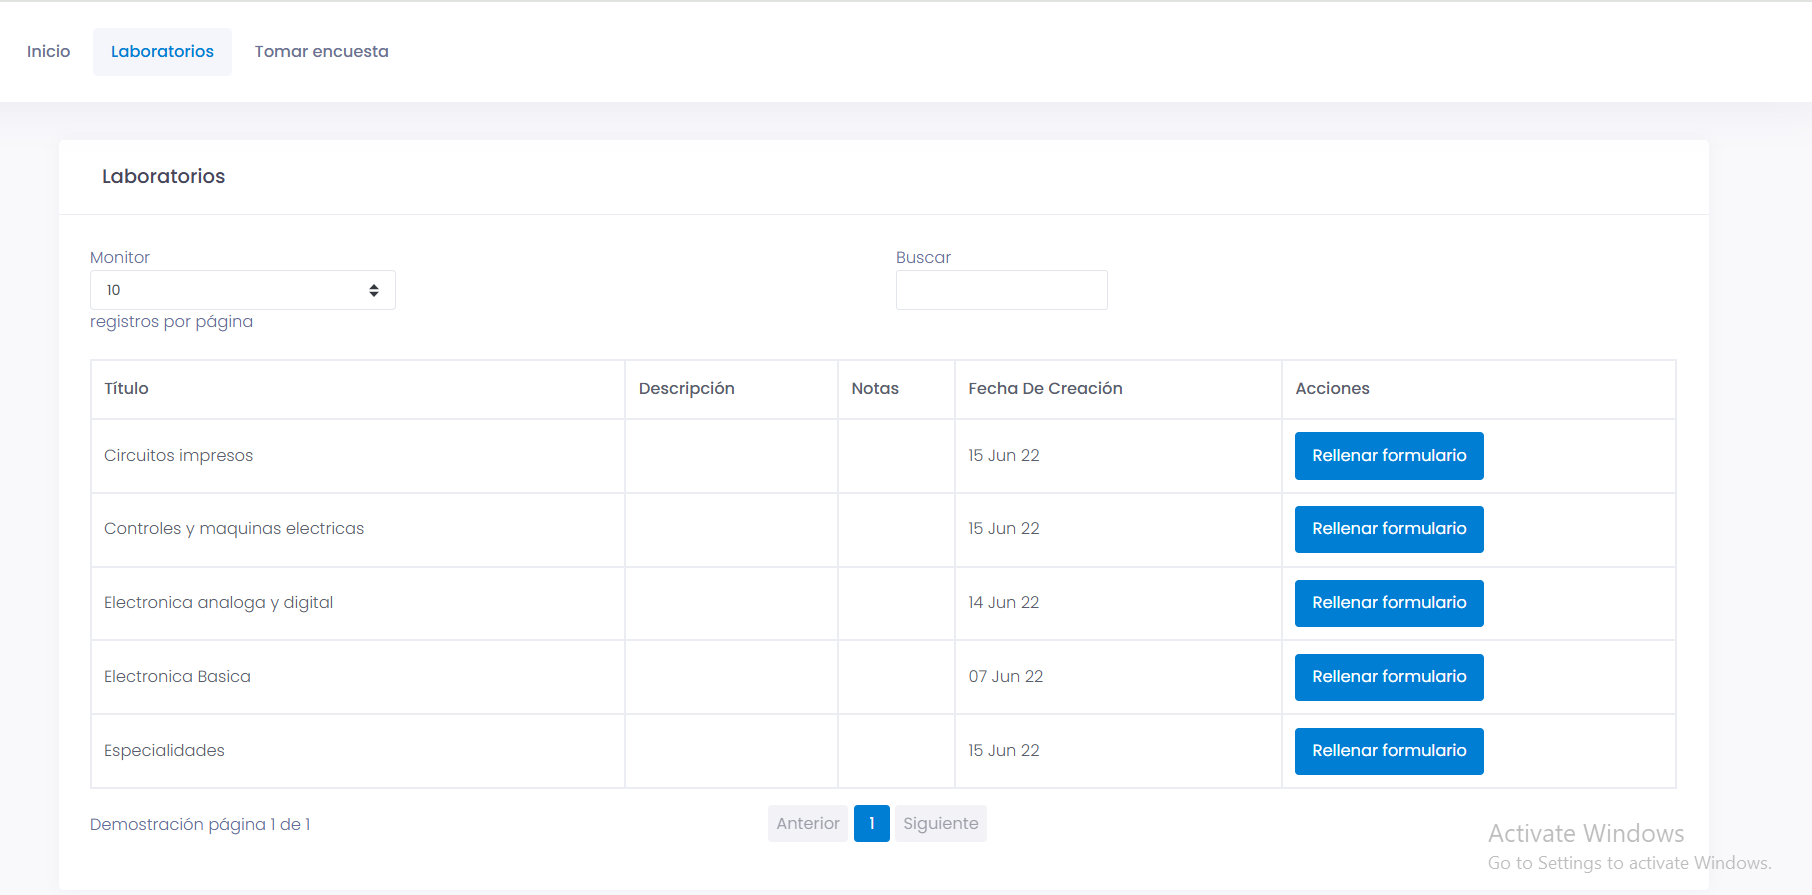1812x895 pixels.
Task: Click the Acciones column header
Action: pyautogui.click(x=1332, y=389)
